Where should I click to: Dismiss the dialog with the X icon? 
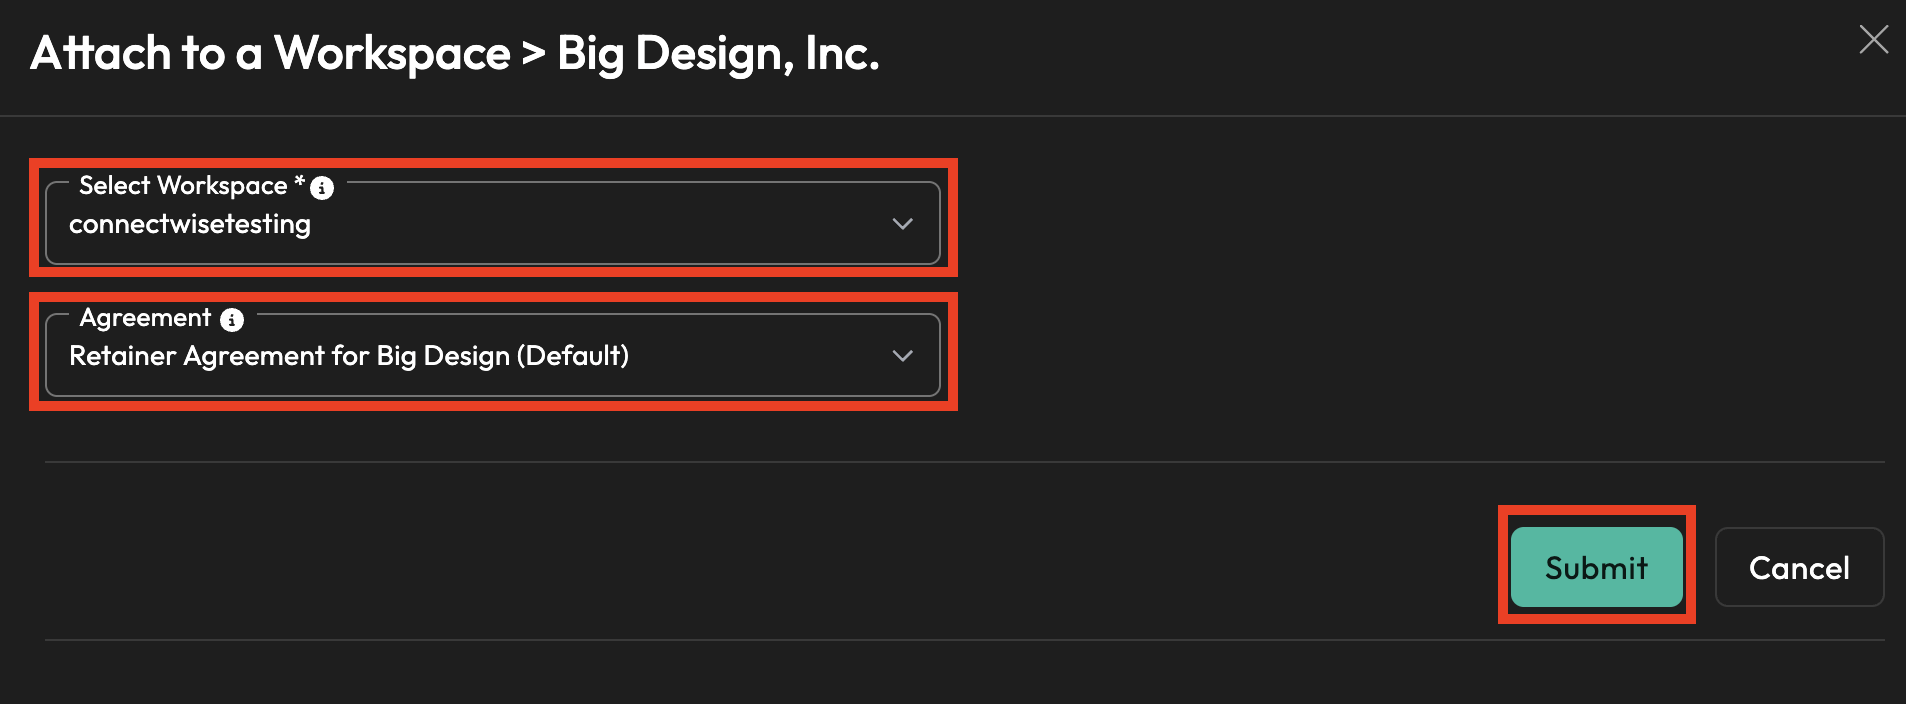[1873, 40]
